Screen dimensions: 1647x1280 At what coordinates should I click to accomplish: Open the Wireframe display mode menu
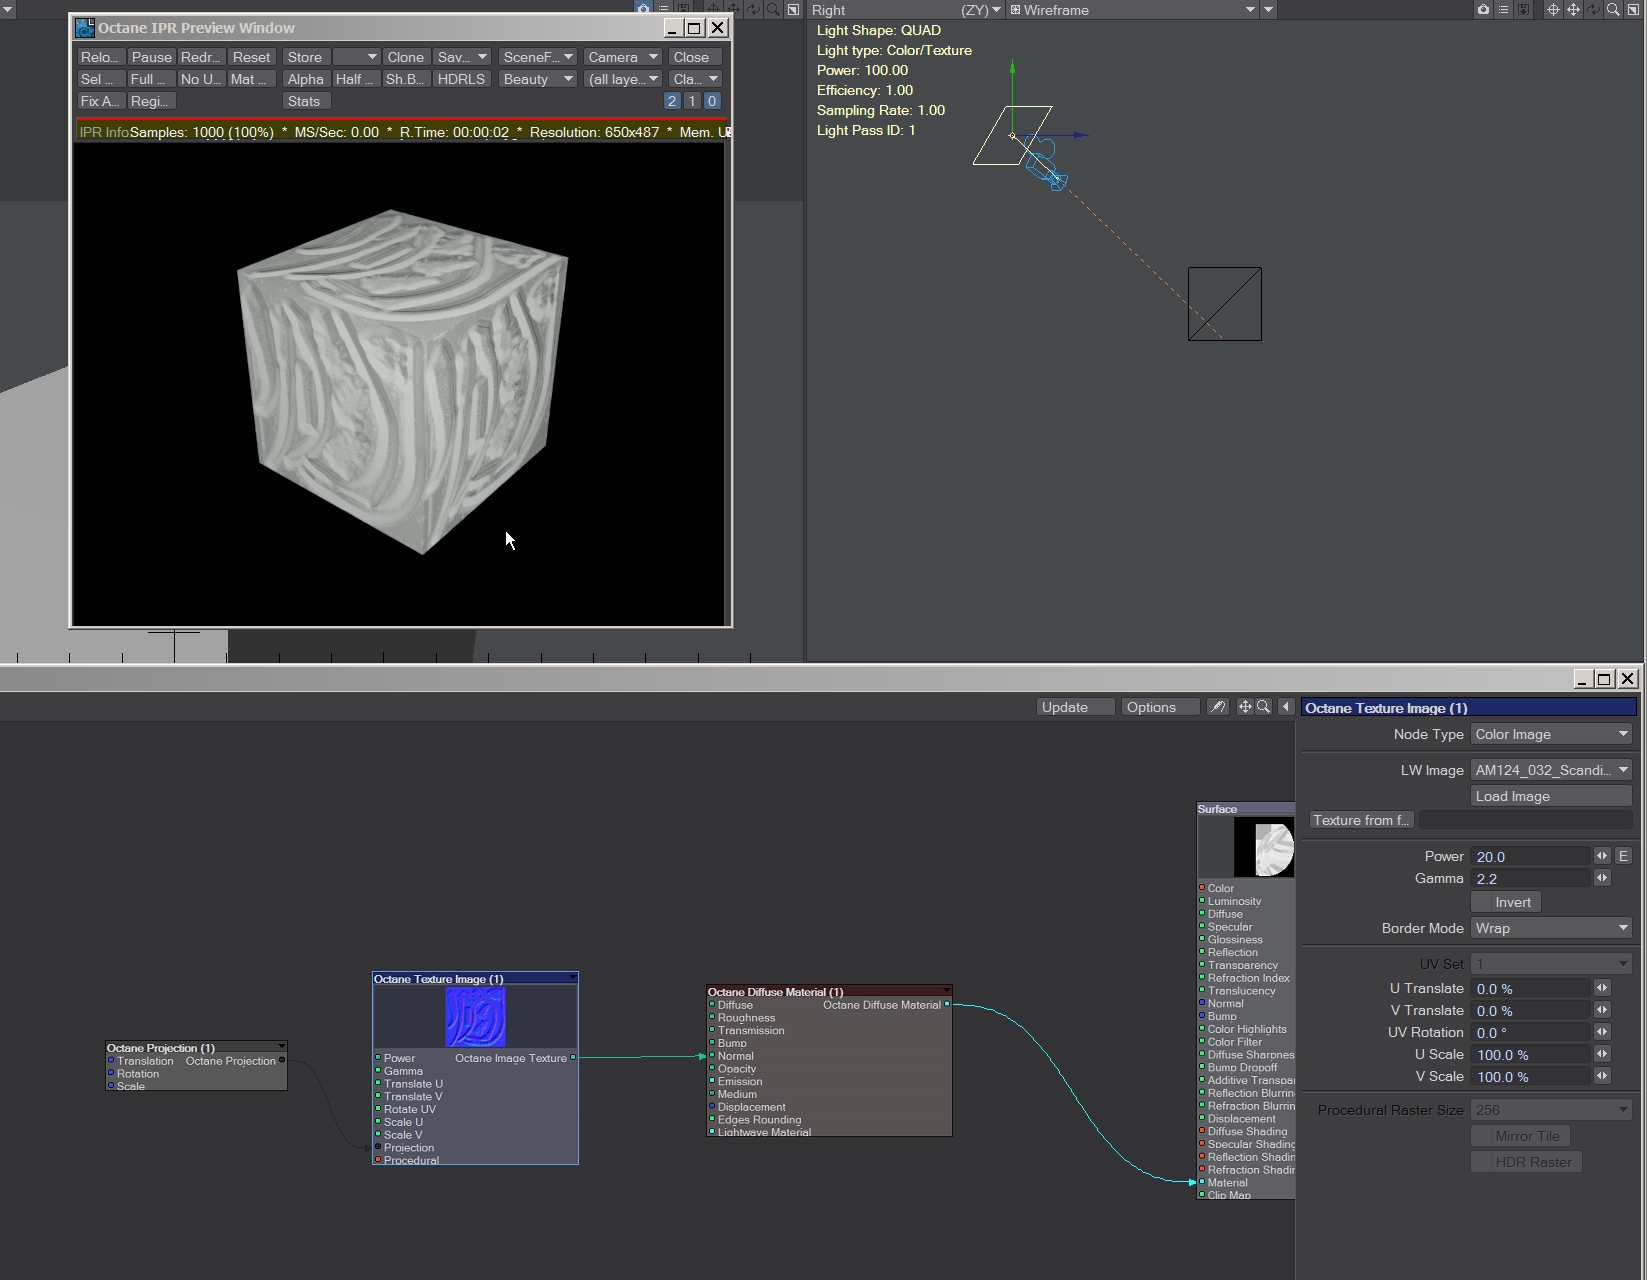click(1132, 10)
